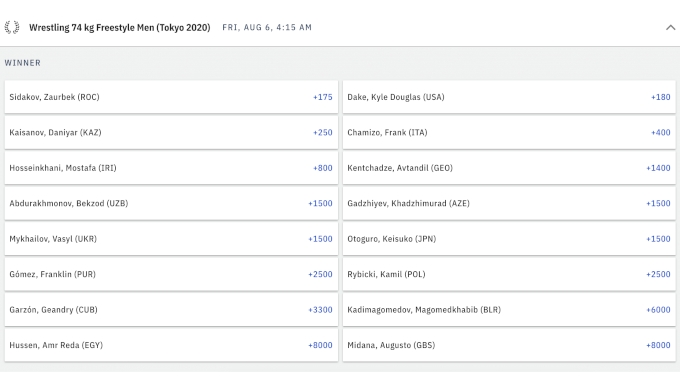Add Garzón, Geandry (CUB) +3300 selection
The width and height of the screenshot is (680, 382).
pyautogui.click(x=171, y=310)
